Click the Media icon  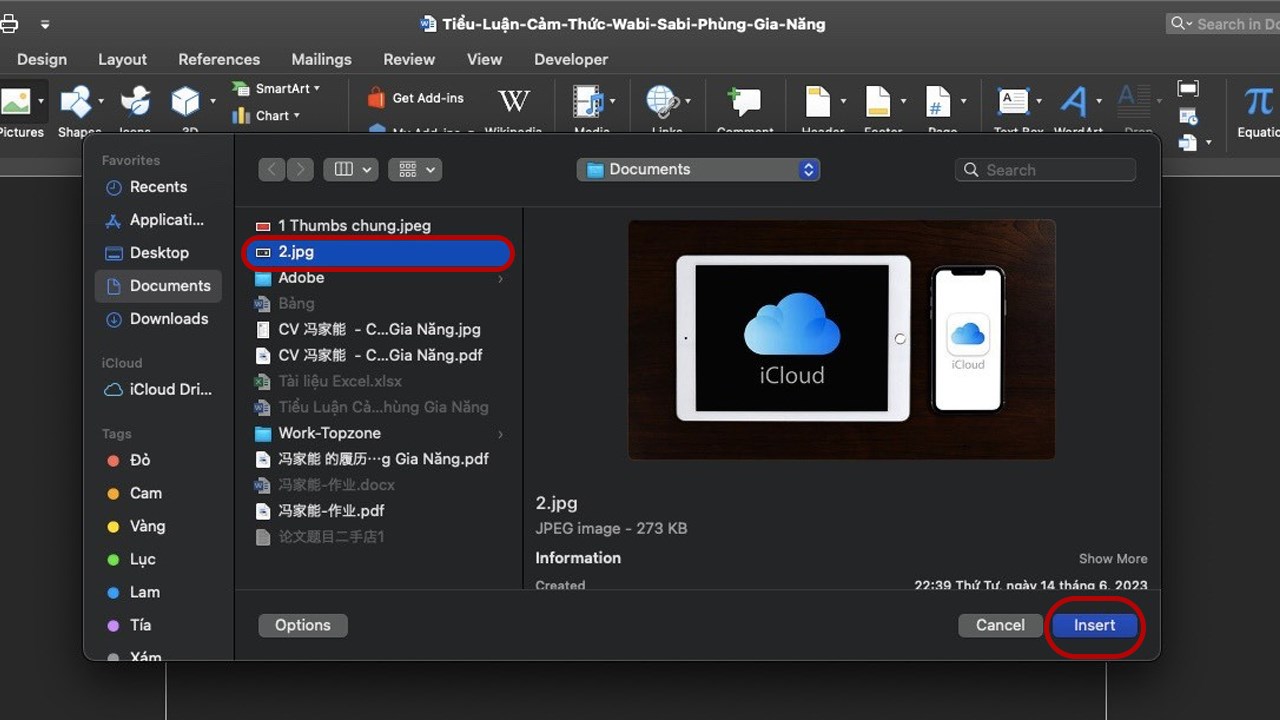point(588,101)
